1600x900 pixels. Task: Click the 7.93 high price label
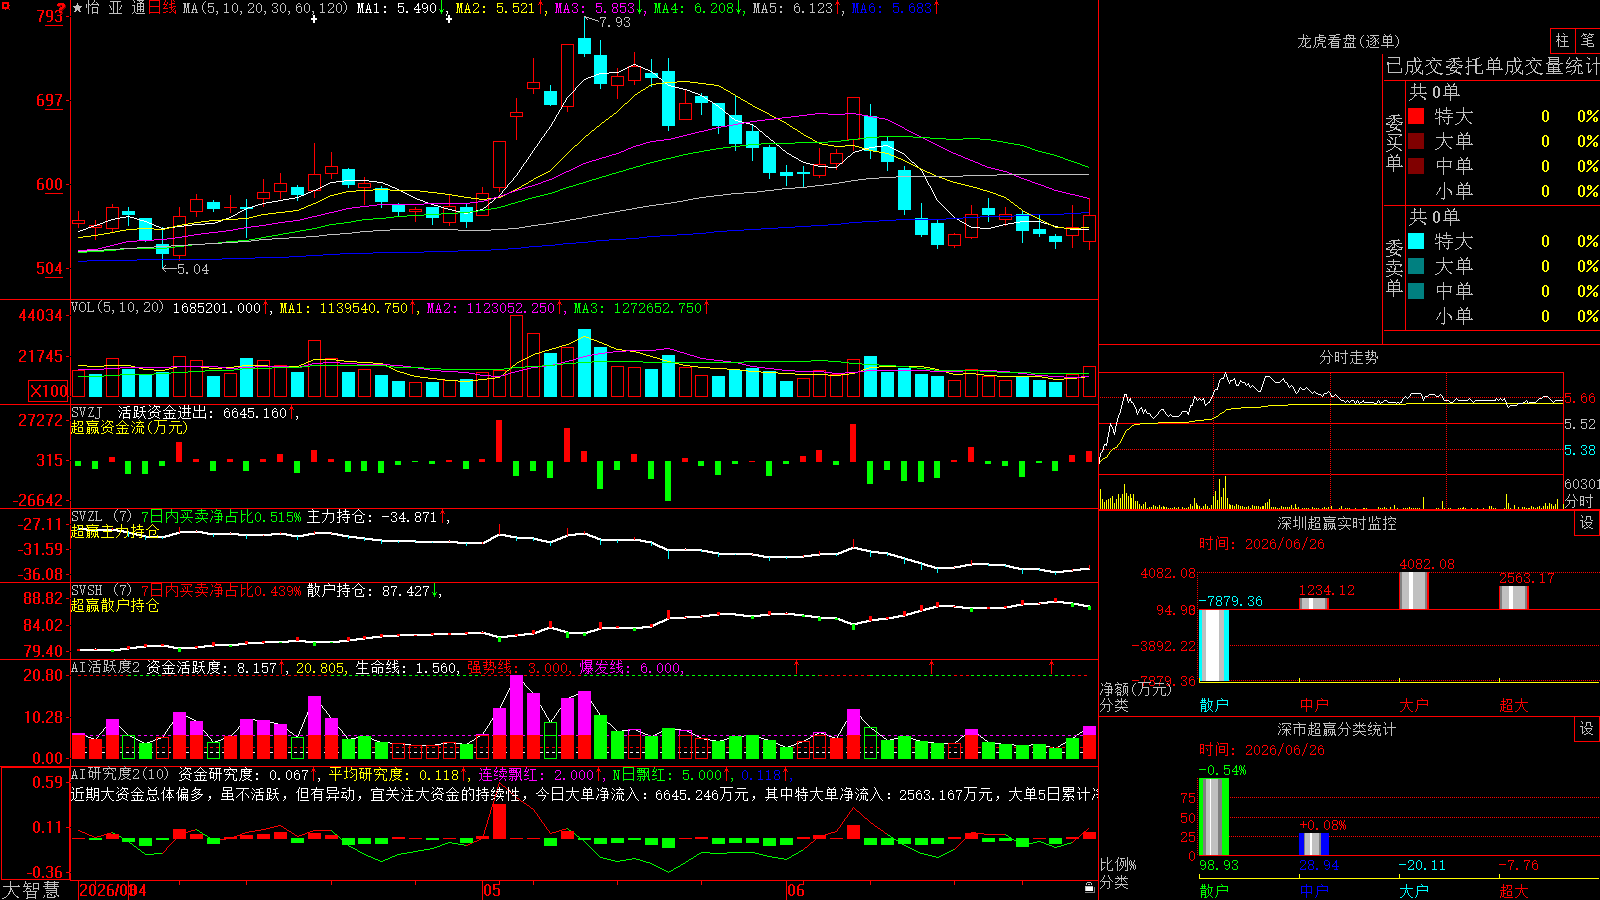pyautogui.click(x=615, y=22)
